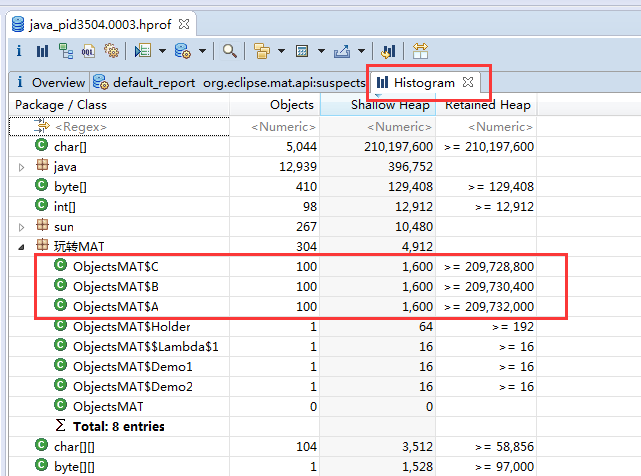Sort by Objects column header

[275, 105]
